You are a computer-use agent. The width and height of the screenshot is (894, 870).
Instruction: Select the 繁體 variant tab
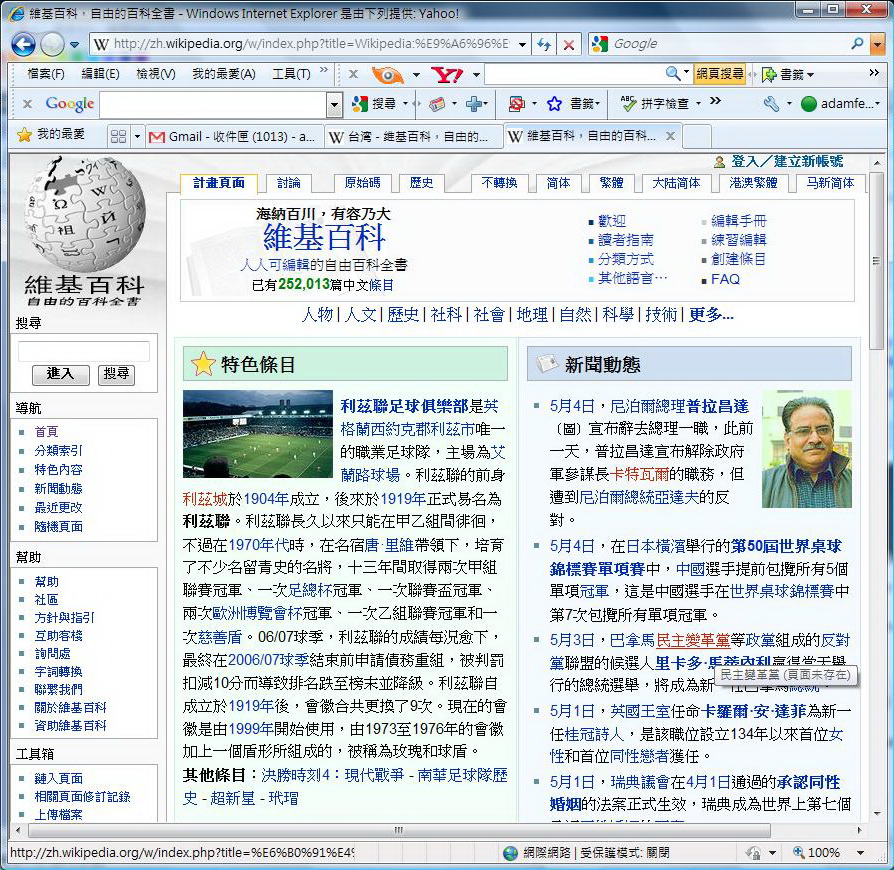click(612, 183)
